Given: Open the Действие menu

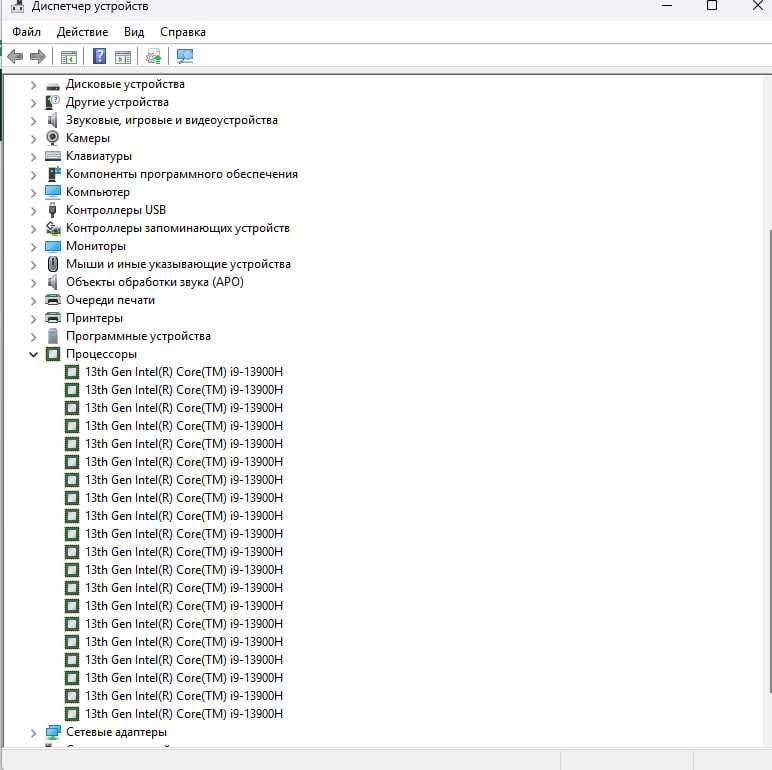Looking at the screenshot, I should tap(82, 32).
